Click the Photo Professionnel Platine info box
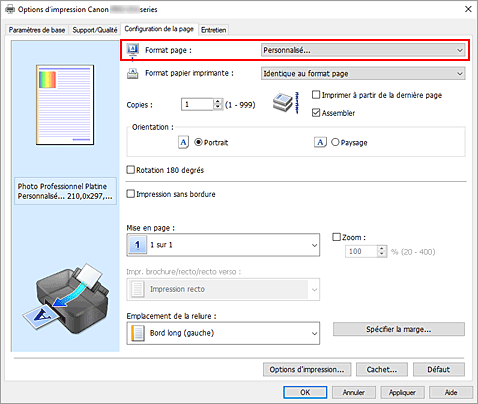 tap(65, 191)
